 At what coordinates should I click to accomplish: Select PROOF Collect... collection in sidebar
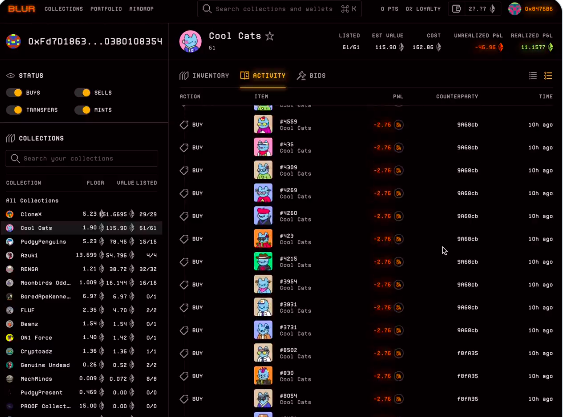[x=82, y=406]
